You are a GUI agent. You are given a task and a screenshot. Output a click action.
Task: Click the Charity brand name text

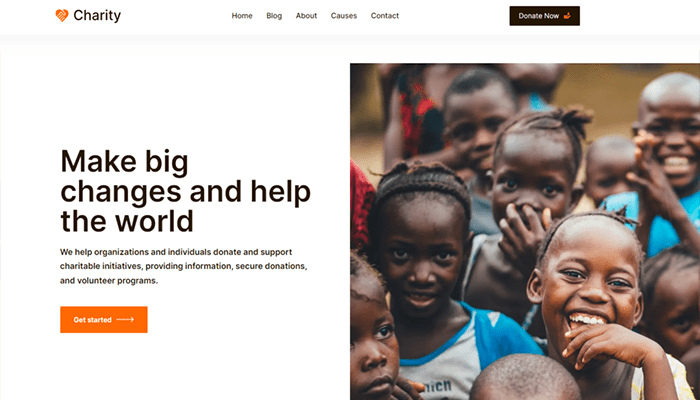pos(97,16)
